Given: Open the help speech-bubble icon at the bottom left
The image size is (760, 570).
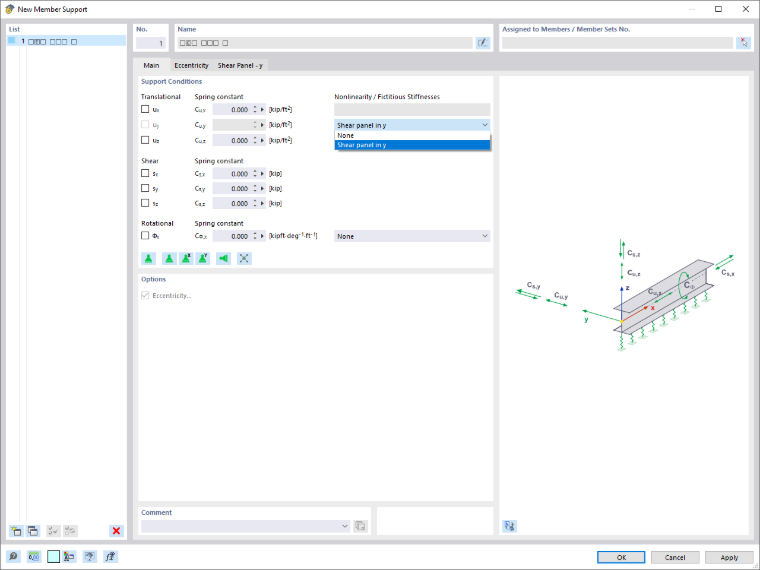Looking at the screenshot, I should pyautogui.click(x=14, y=556).
